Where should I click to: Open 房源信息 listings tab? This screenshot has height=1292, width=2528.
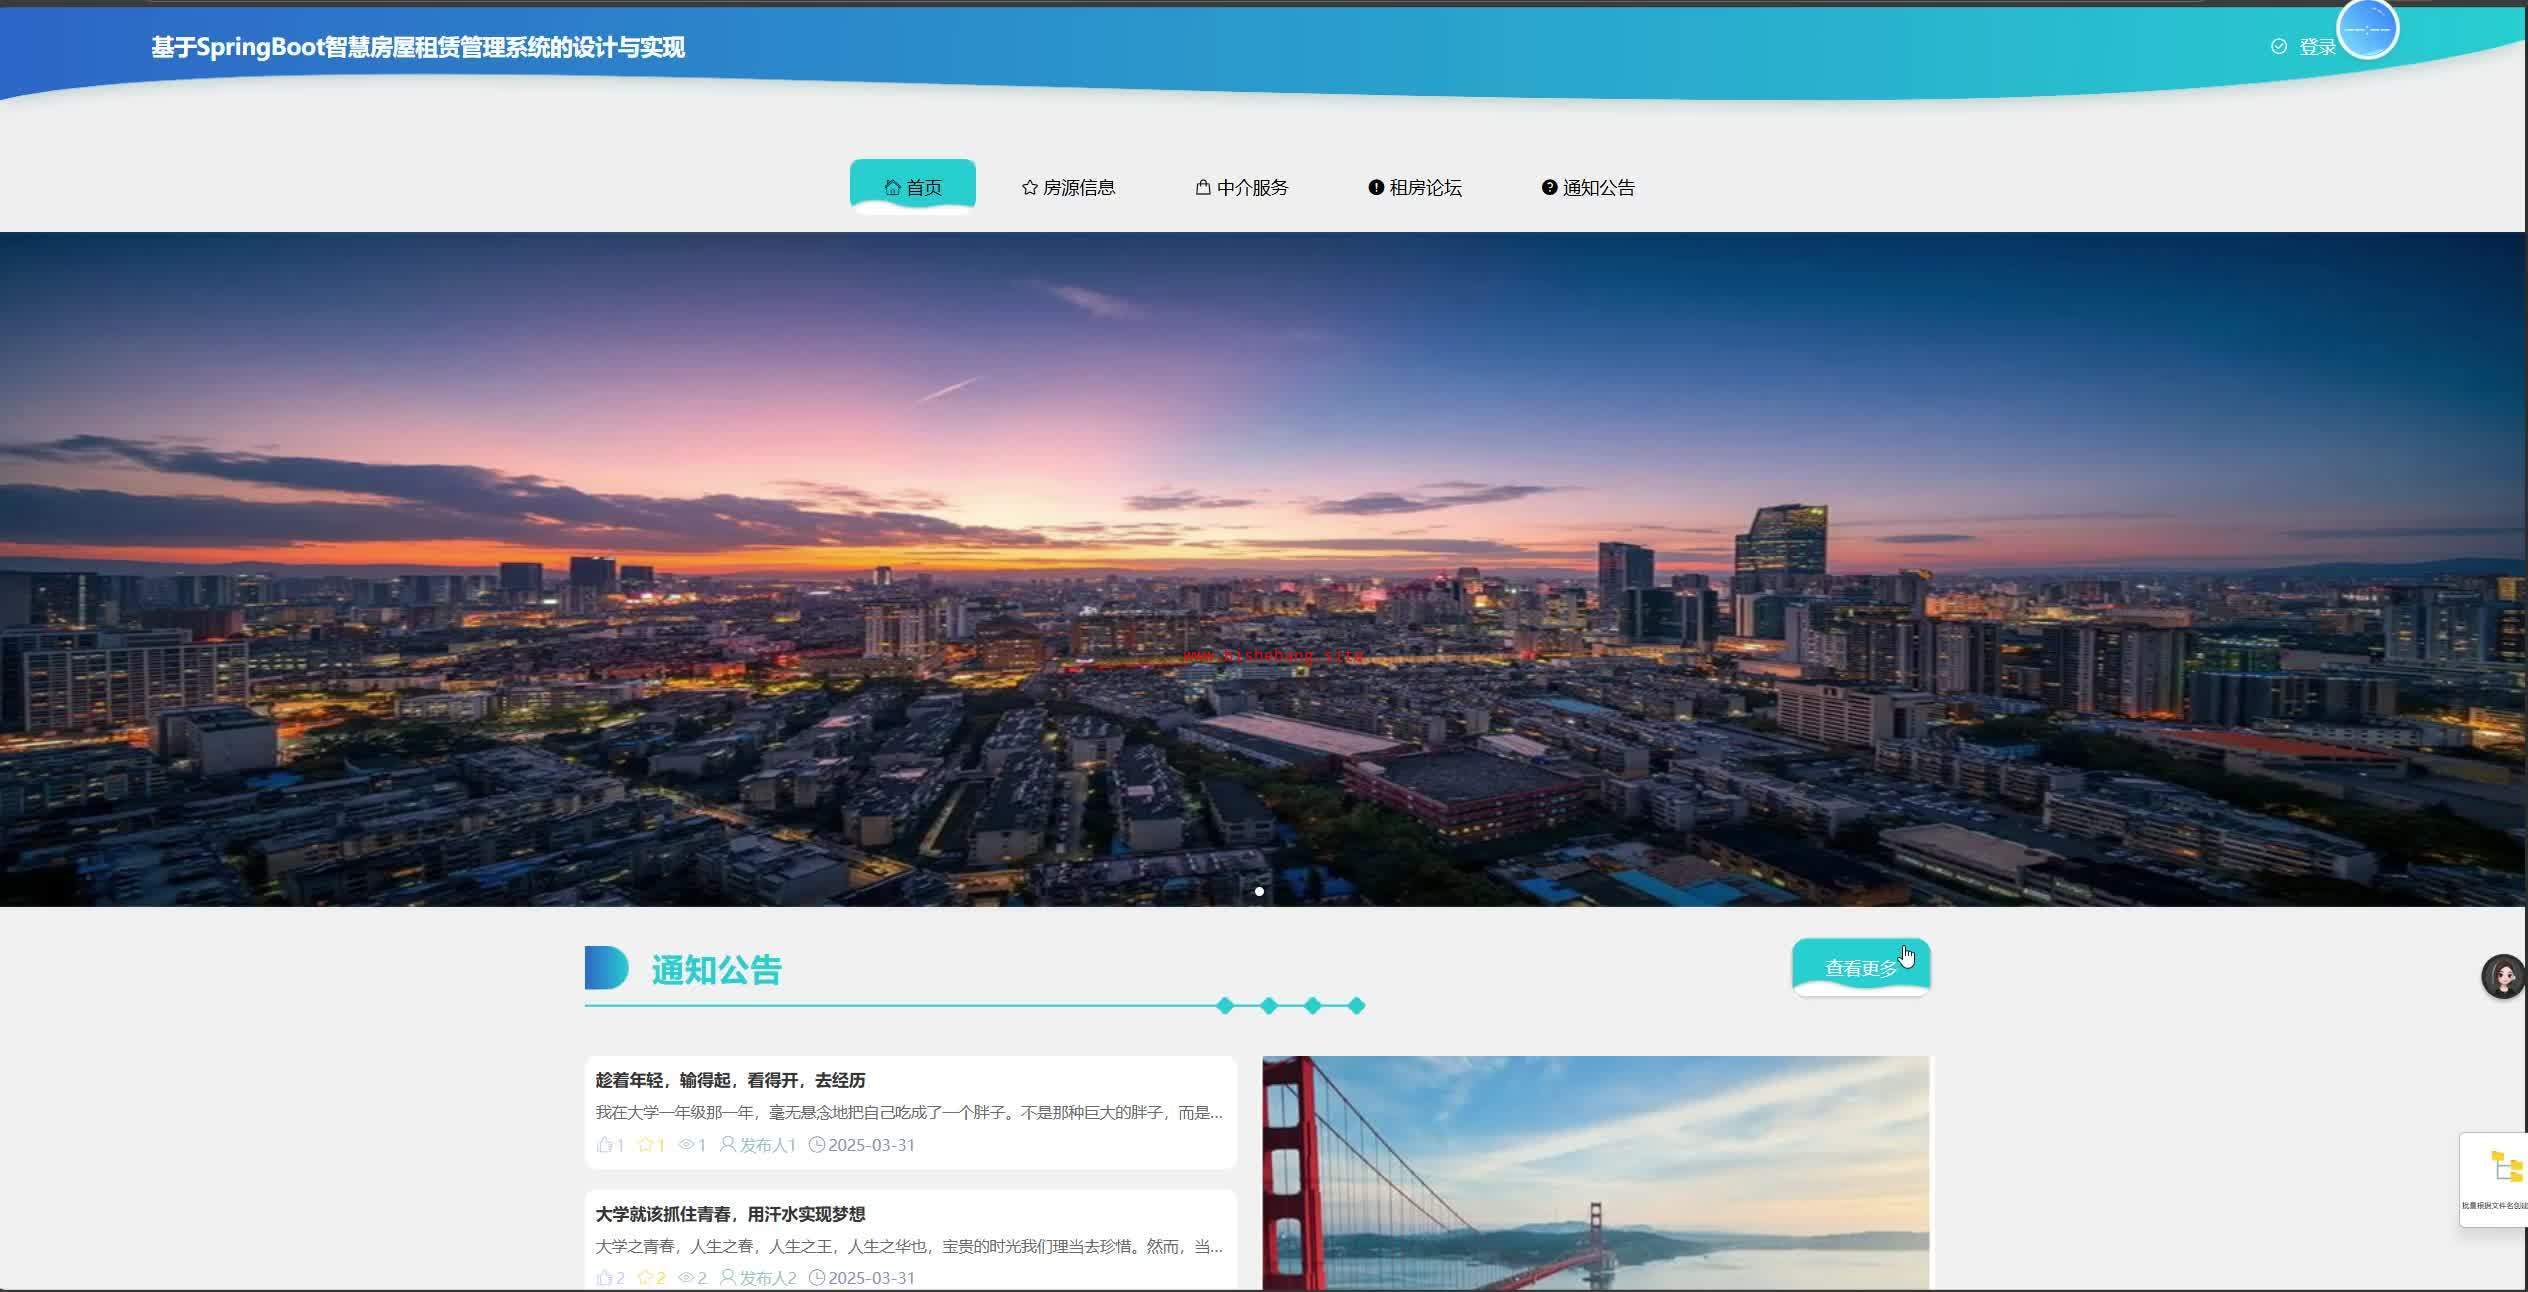point(1068,187)
